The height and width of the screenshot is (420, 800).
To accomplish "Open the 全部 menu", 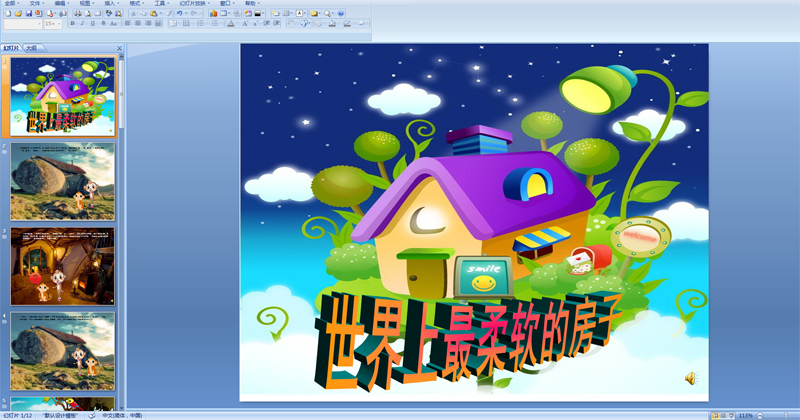I will pyautogui.click(x=10, y=4).
